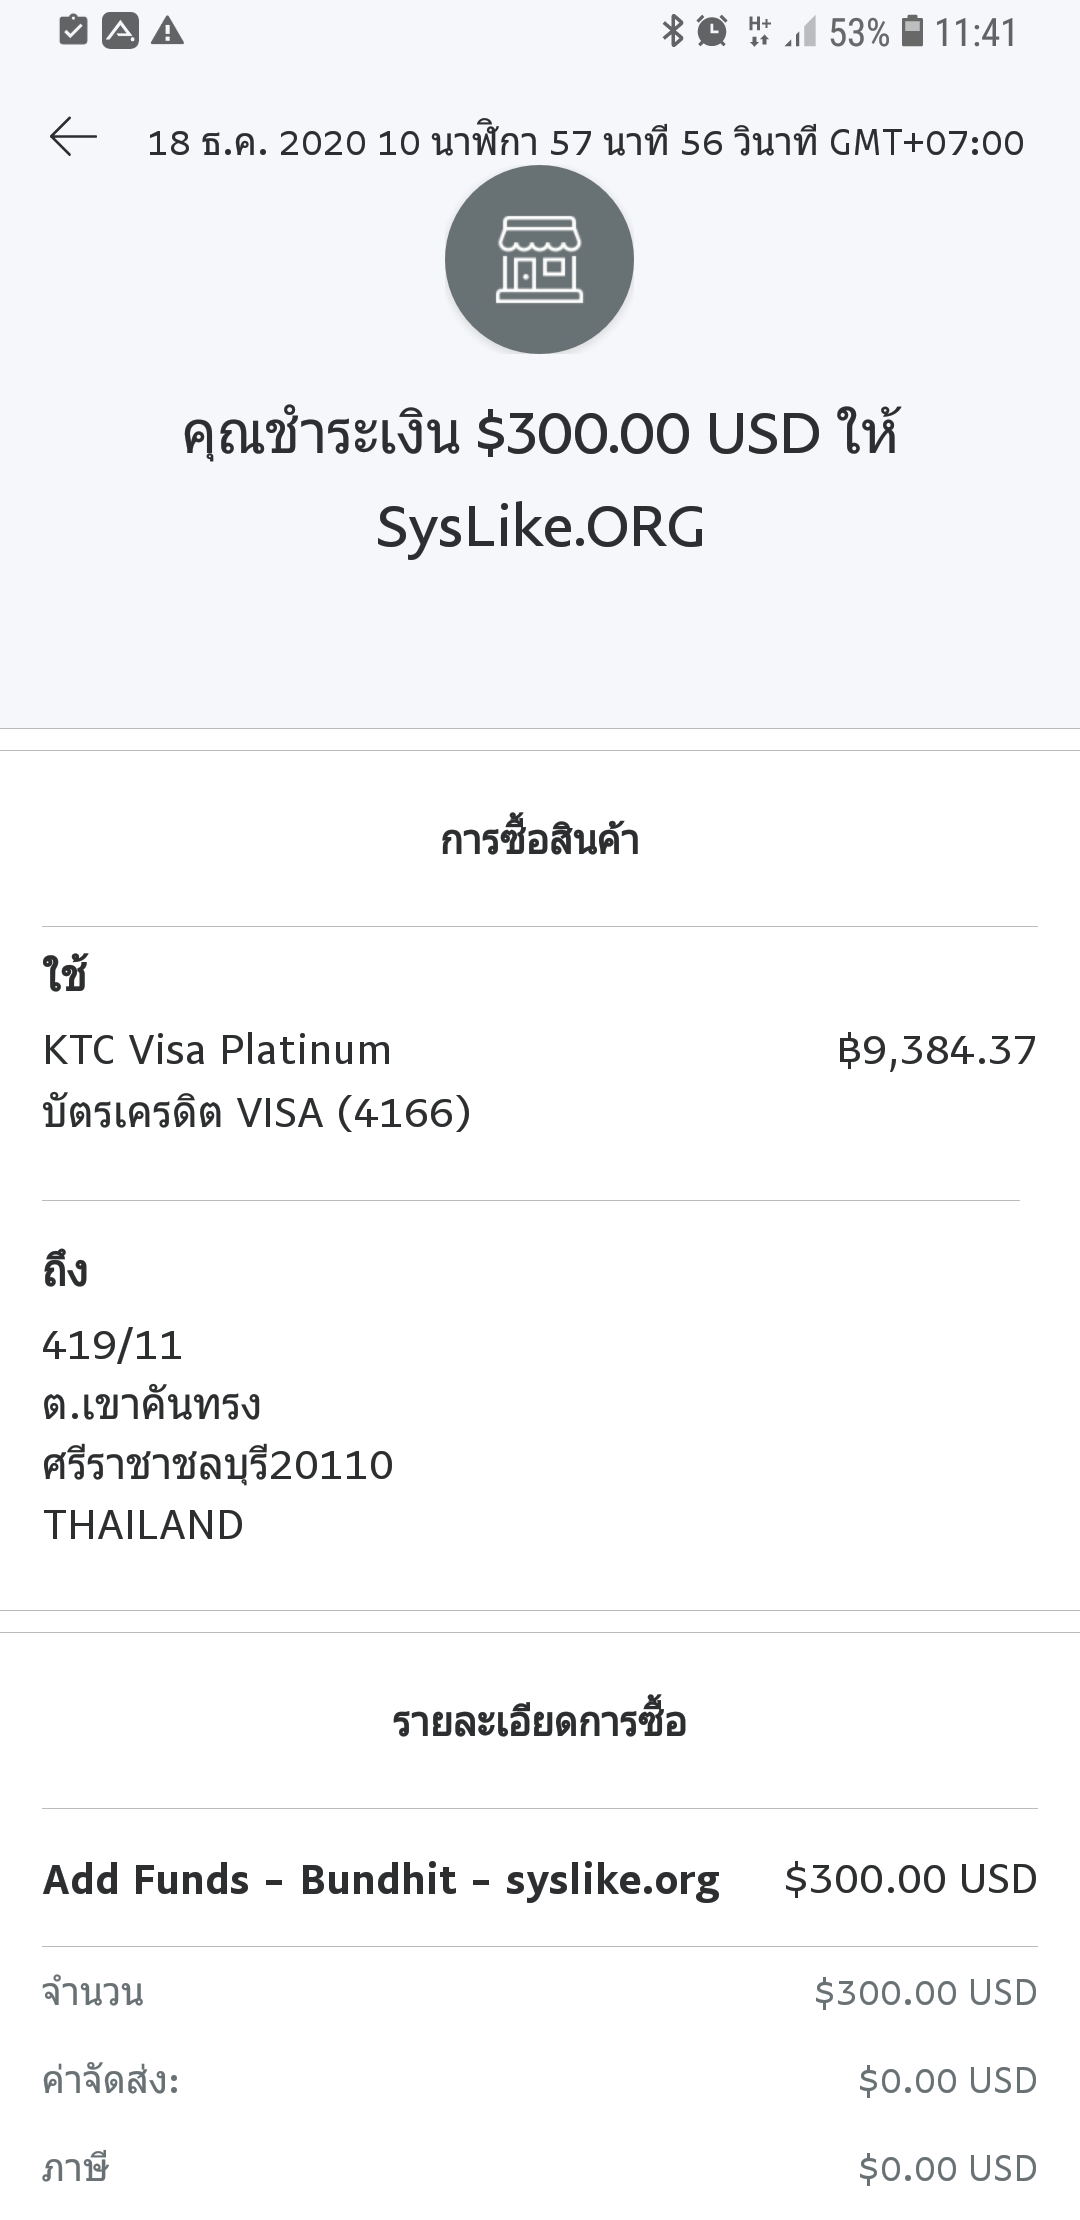
Task: Tap the merchant storefront icon
Action: (x=539, y=259)
